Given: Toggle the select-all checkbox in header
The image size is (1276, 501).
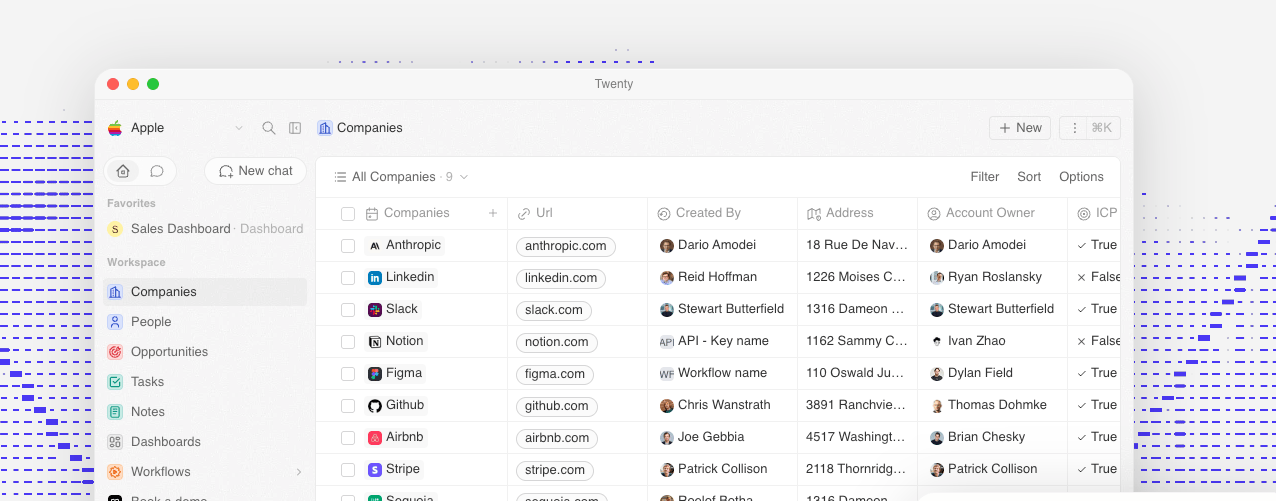Looking at the screenshot, I should (348, 213).
